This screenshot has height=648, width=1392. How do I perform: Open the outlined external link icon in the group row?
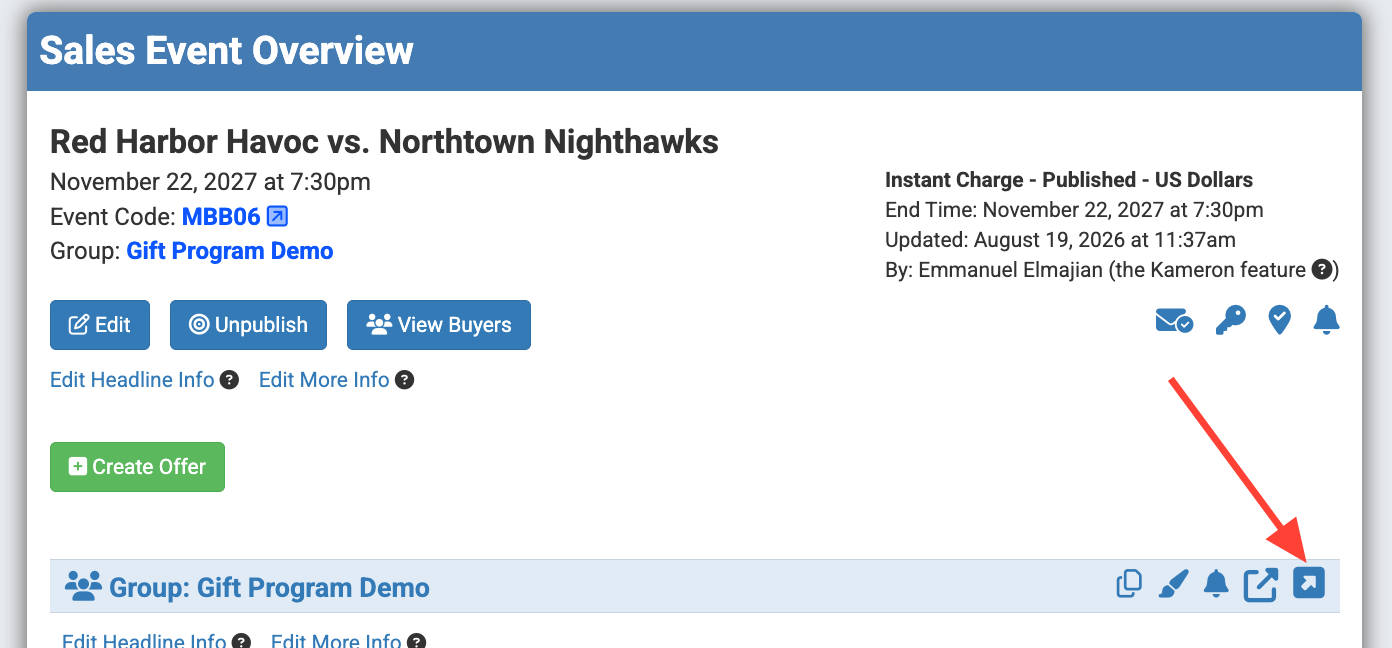[x=1261, y=585]
